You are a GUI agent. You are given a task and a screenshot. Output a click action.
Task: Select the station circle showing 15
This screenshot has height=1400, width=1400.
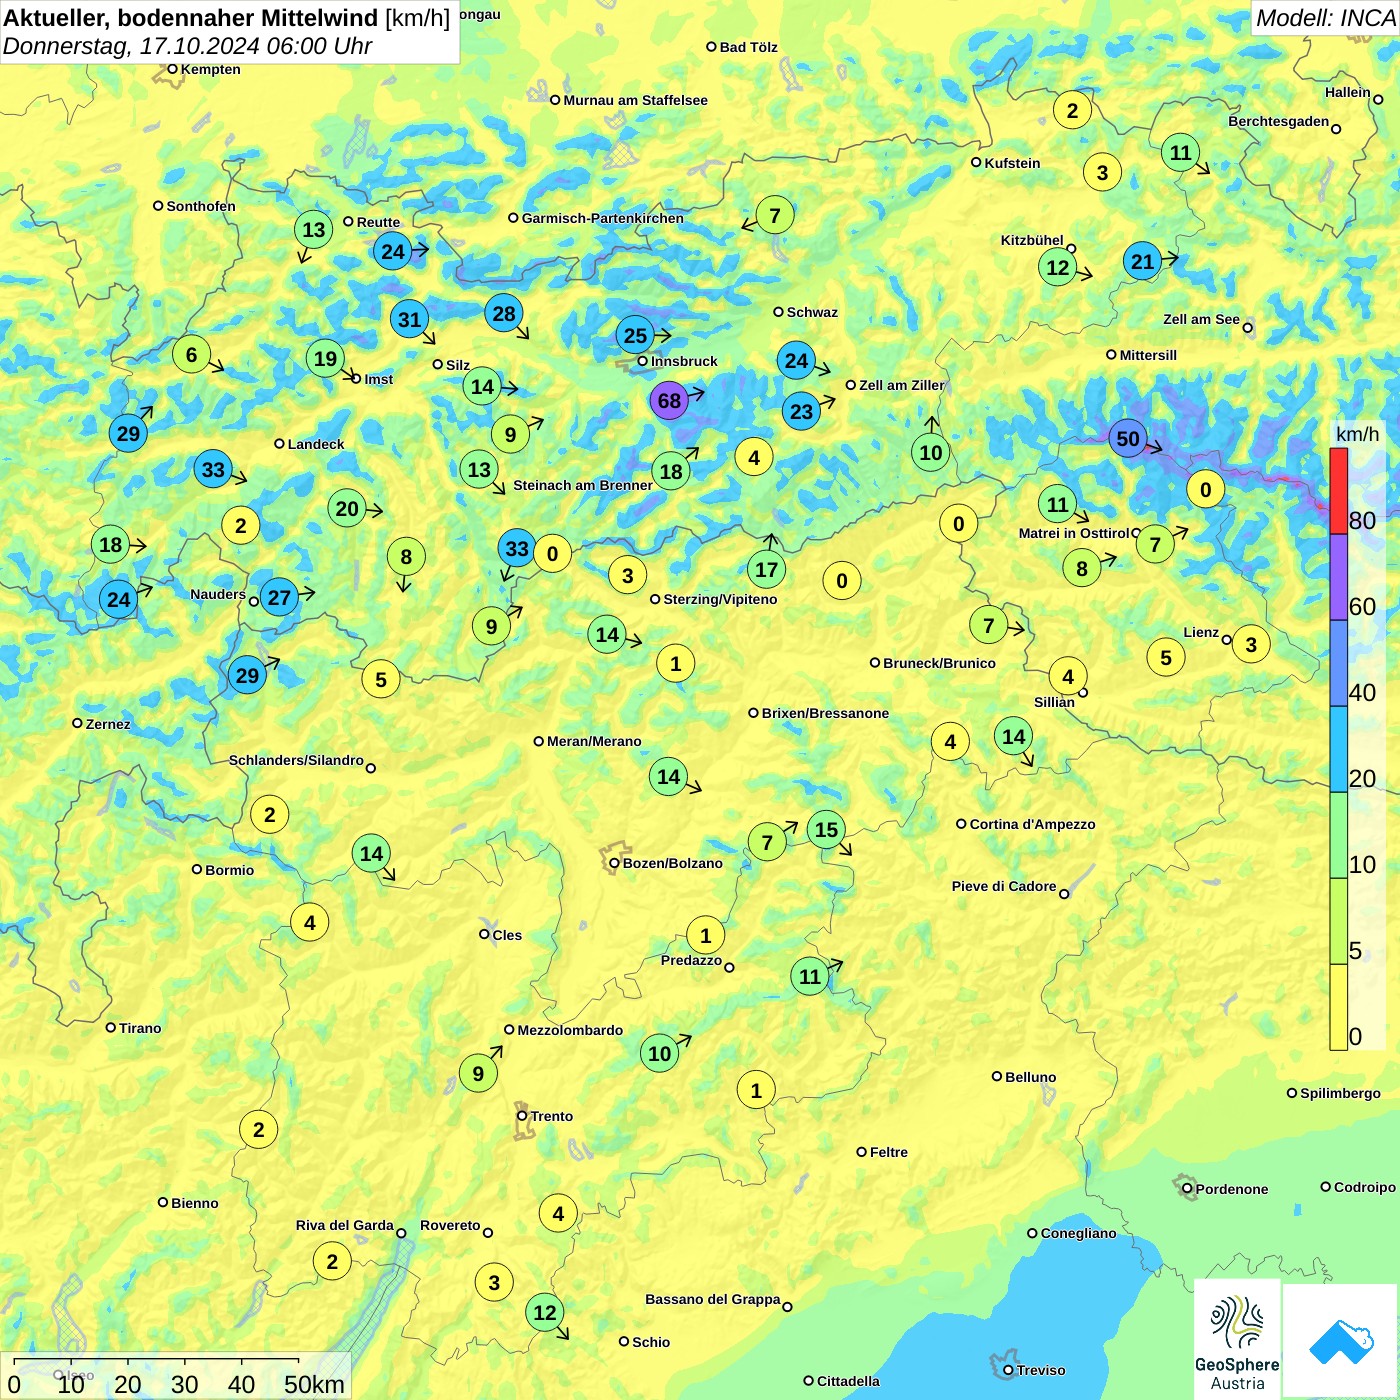(x=826, y=830)
